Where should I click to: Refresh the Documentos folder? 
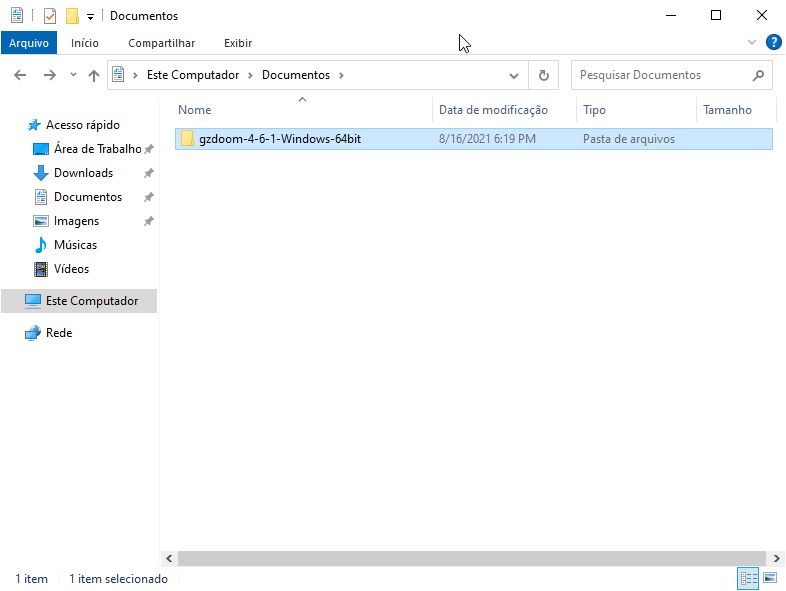543,75
